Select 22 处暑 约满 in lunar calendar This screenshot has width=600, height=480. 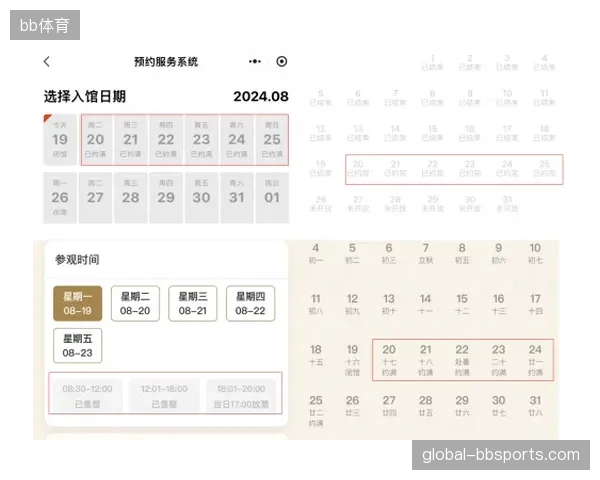pyautogui.click(x=462, y=360)
